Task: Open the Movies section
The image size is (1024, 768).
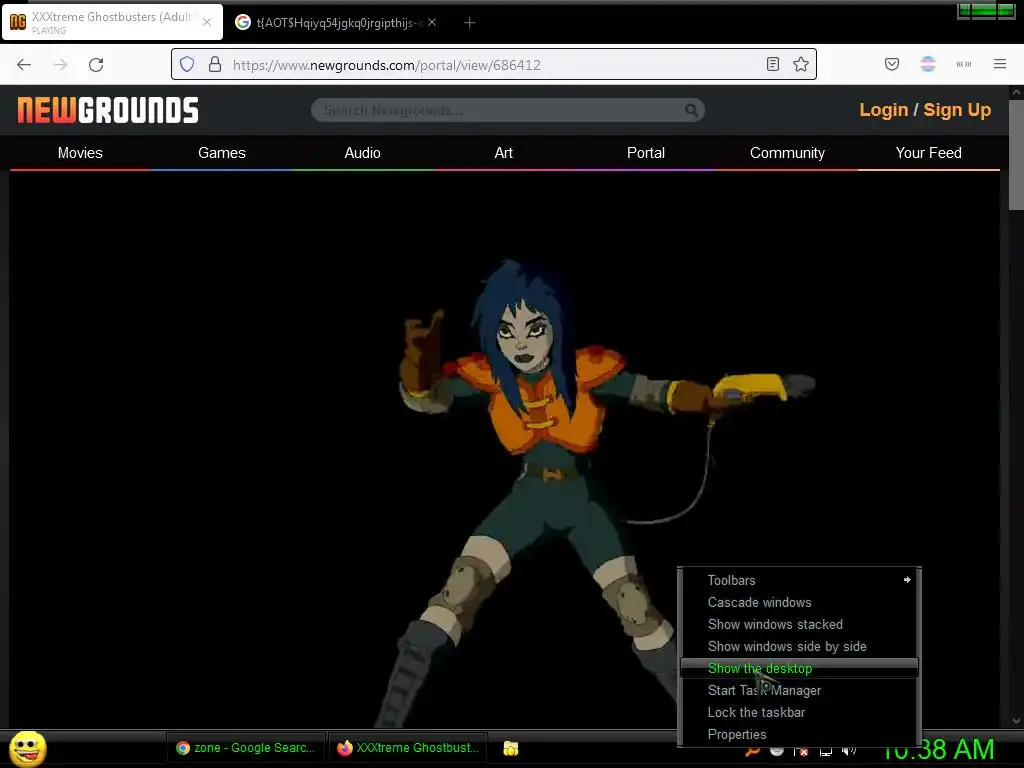Action: pyautogui.click(x=80, y=153)
